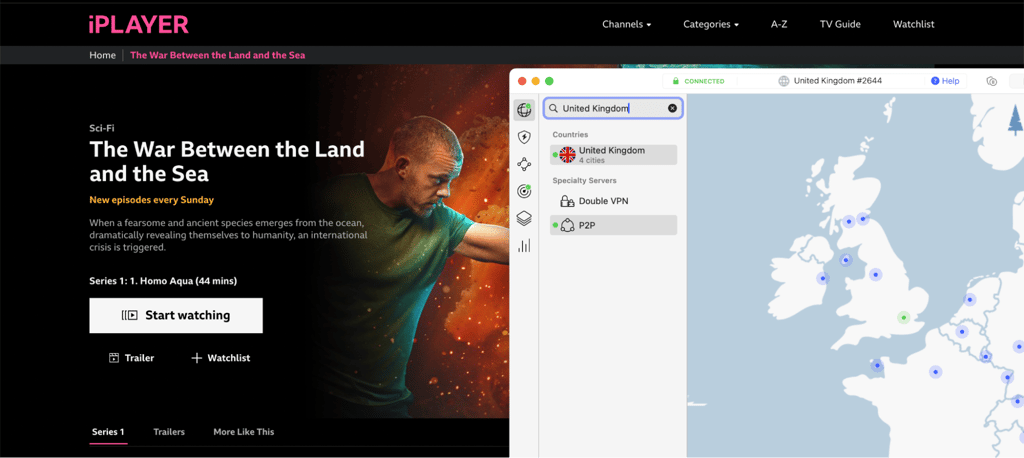
Task: Click the Home breadcrumb link
Action: pyautogui.click(x=103, y=55)
